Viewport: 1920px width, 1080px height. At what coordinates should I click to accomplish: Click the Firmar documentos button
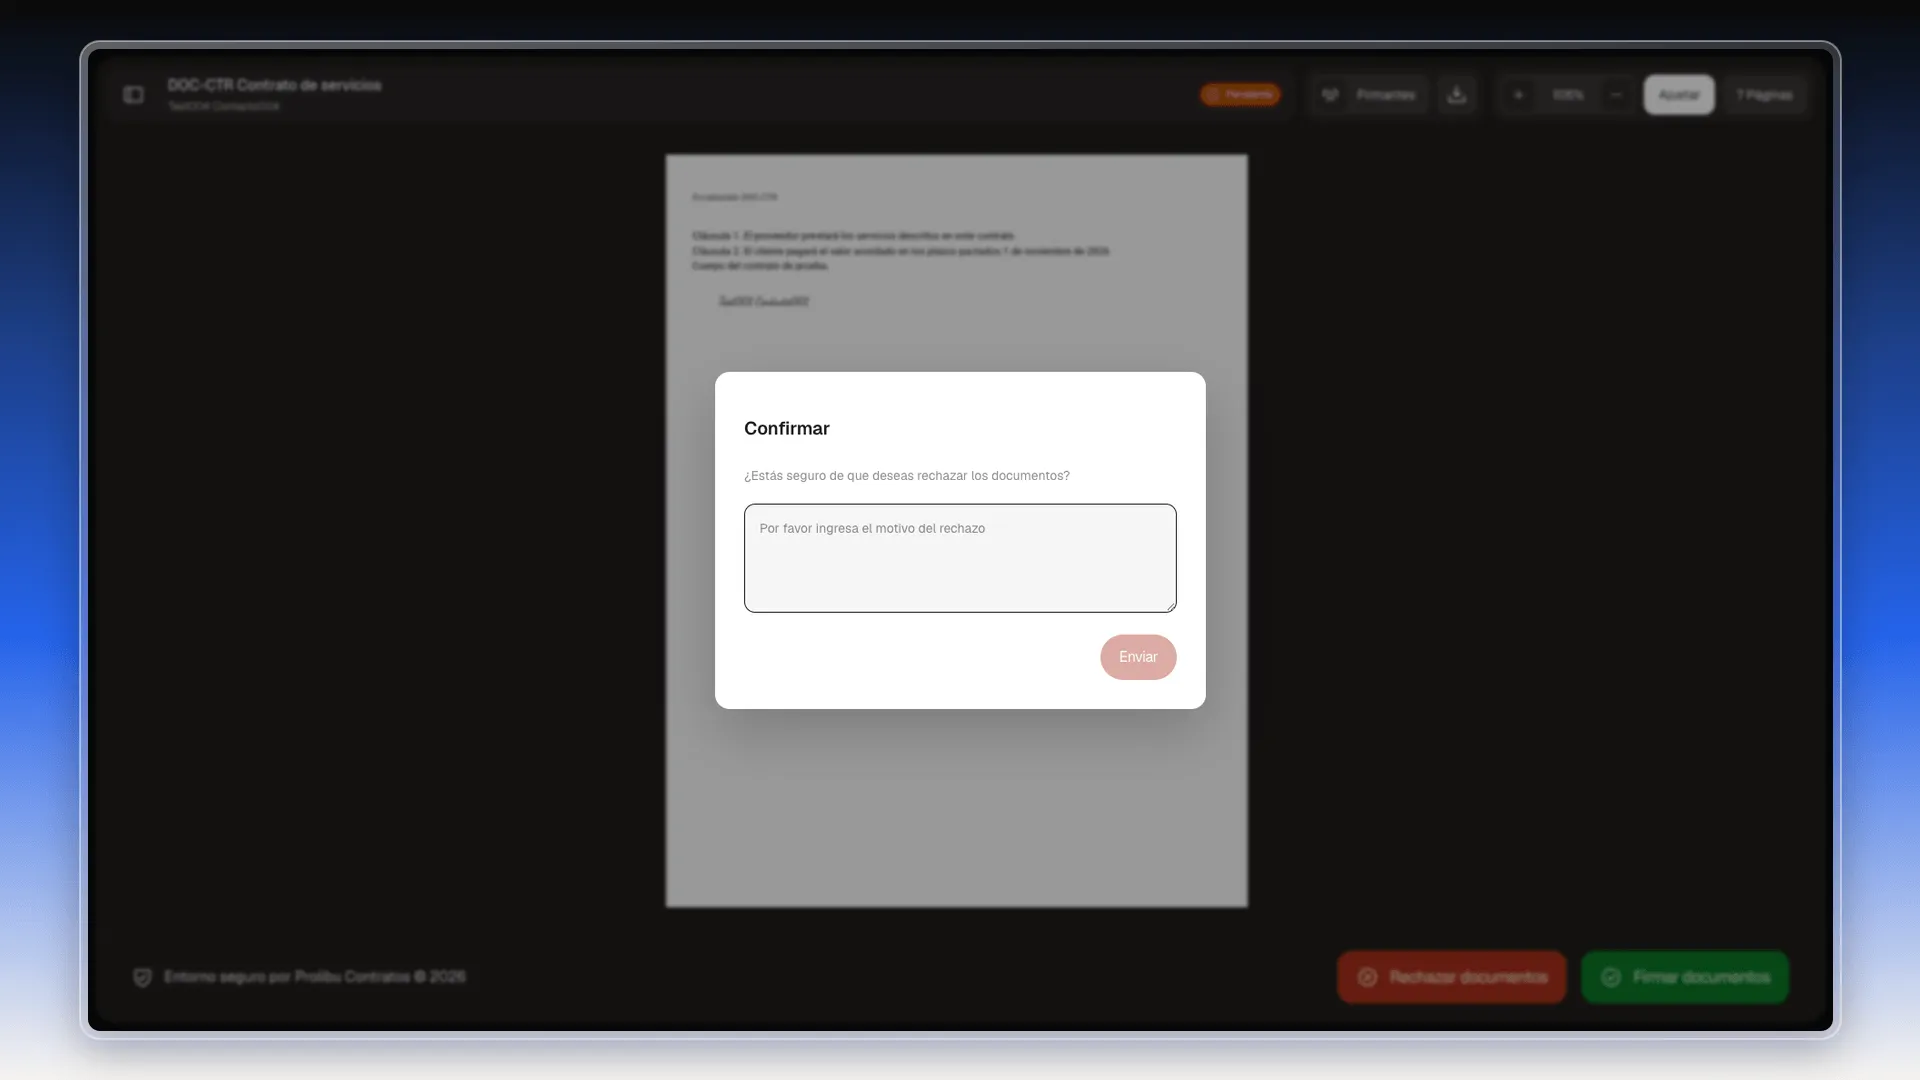tap(1685, 977)
